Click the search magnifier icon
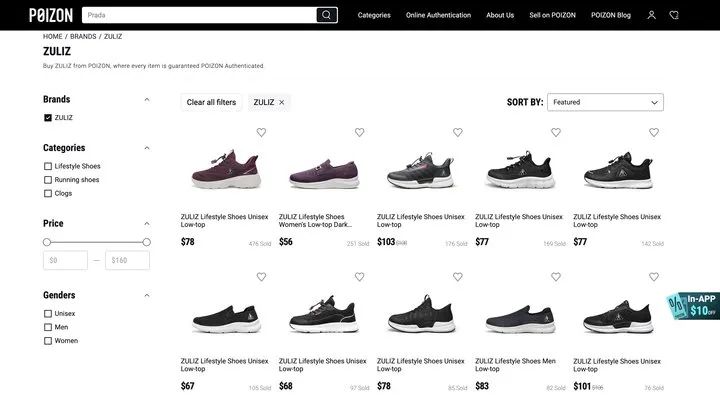 click(x=325, y=15)
